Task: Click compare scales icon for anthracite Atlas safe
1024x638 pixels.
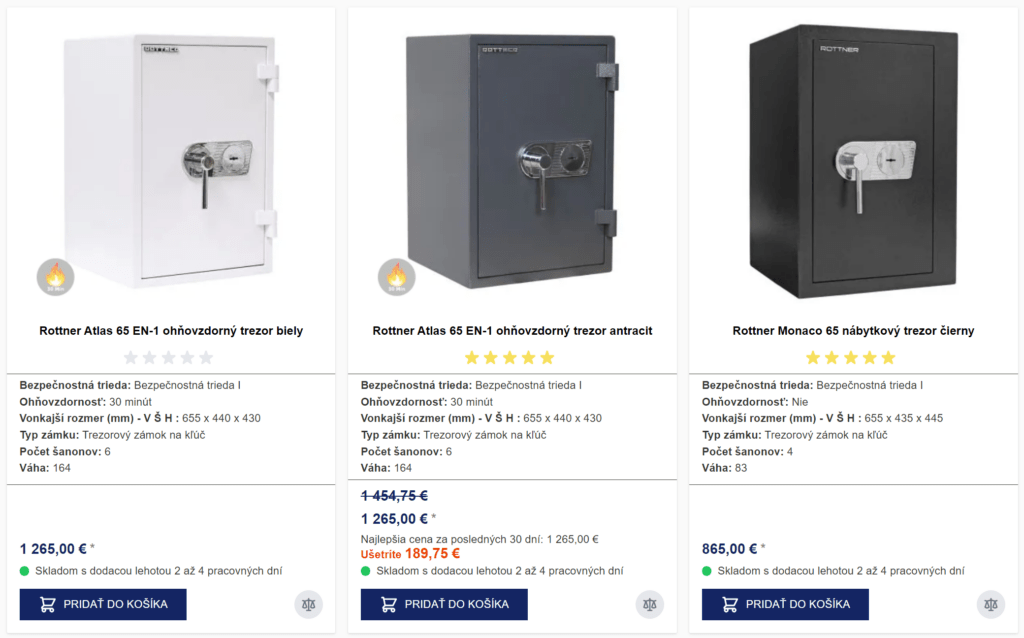Action: click(x=650, y=604)
